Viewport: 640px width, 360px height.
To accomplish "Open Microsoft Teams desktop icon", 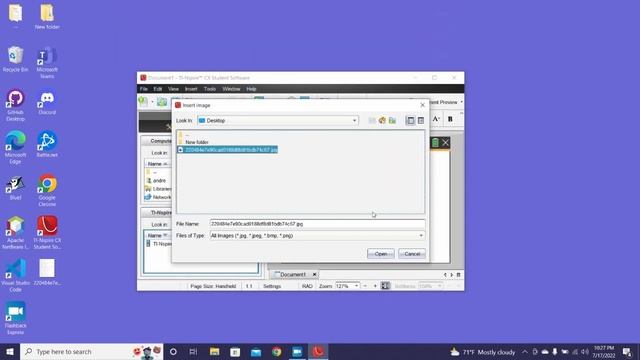I will coord(47,62).
